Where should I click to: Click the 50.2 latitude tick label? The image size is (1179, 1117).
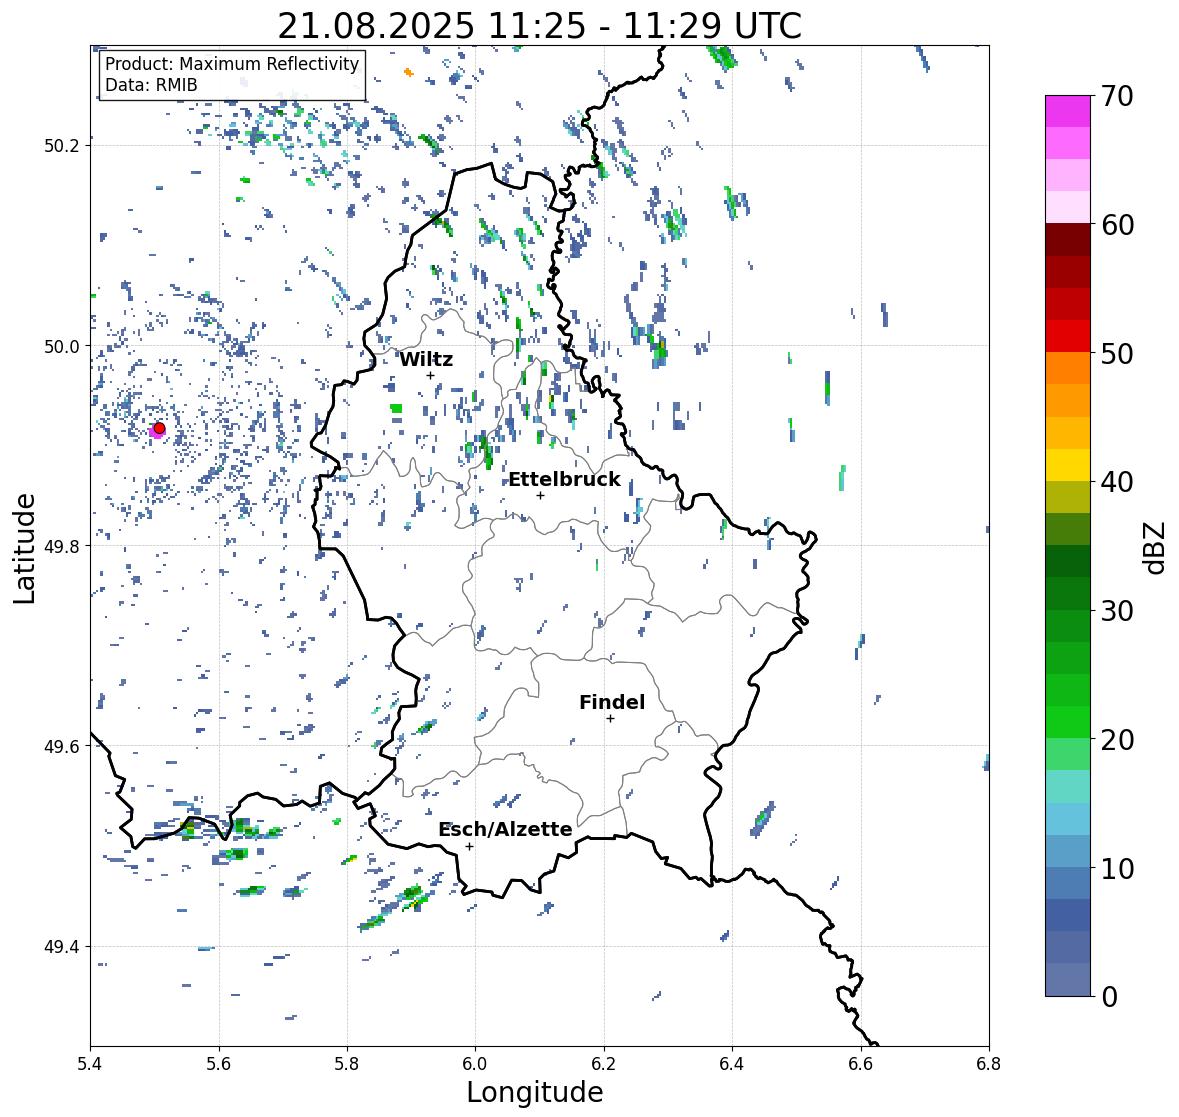pyautogui.click(x=63, y=146)
